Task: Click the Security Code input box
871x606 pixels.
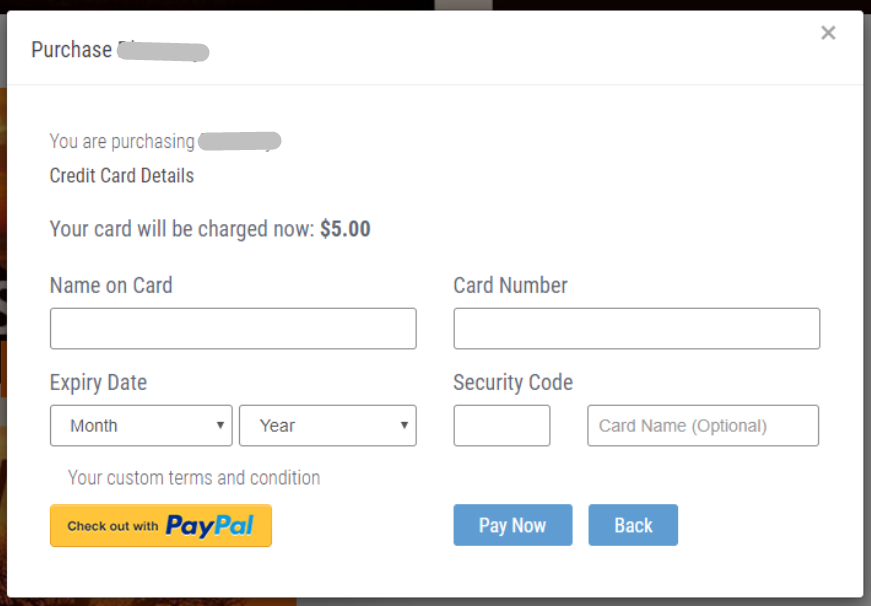Action: click(x=502, y=425)
